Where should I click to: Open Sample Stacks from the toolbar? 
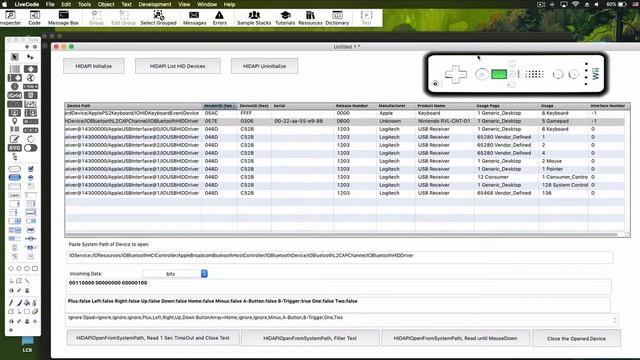tap(254, 18)
